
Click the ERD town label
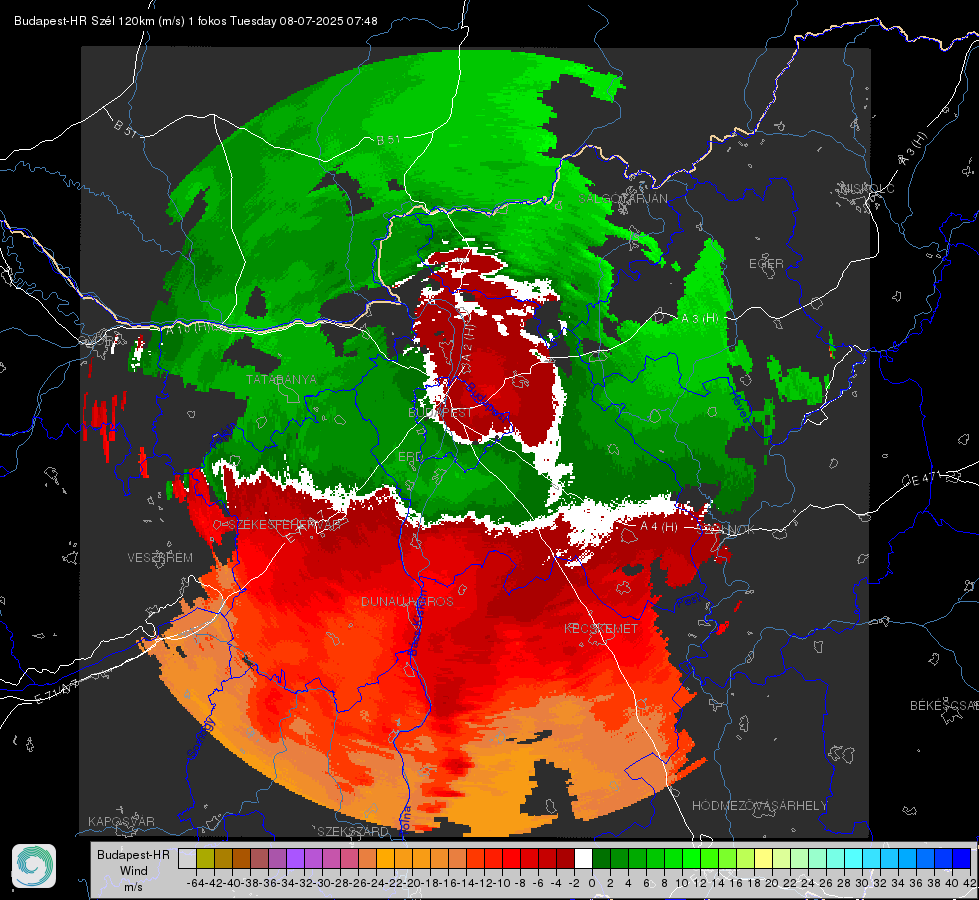tap(409, 457)
